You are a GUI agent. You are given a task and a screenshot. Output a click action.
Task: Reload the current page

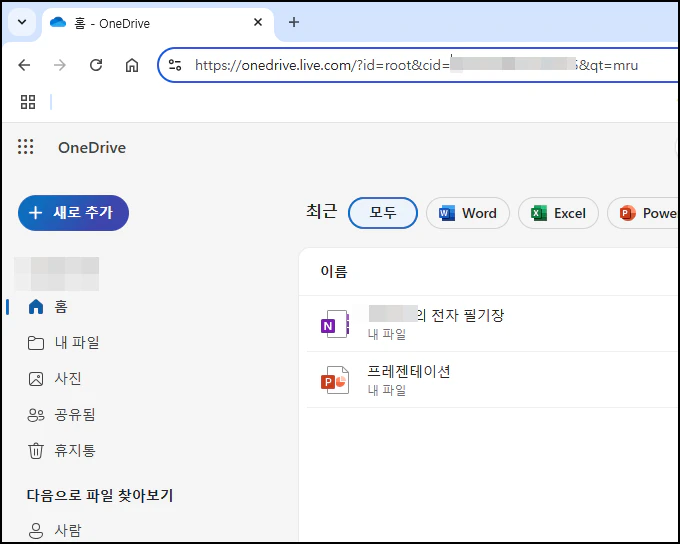pyautogui.click(x=96, y=66)
